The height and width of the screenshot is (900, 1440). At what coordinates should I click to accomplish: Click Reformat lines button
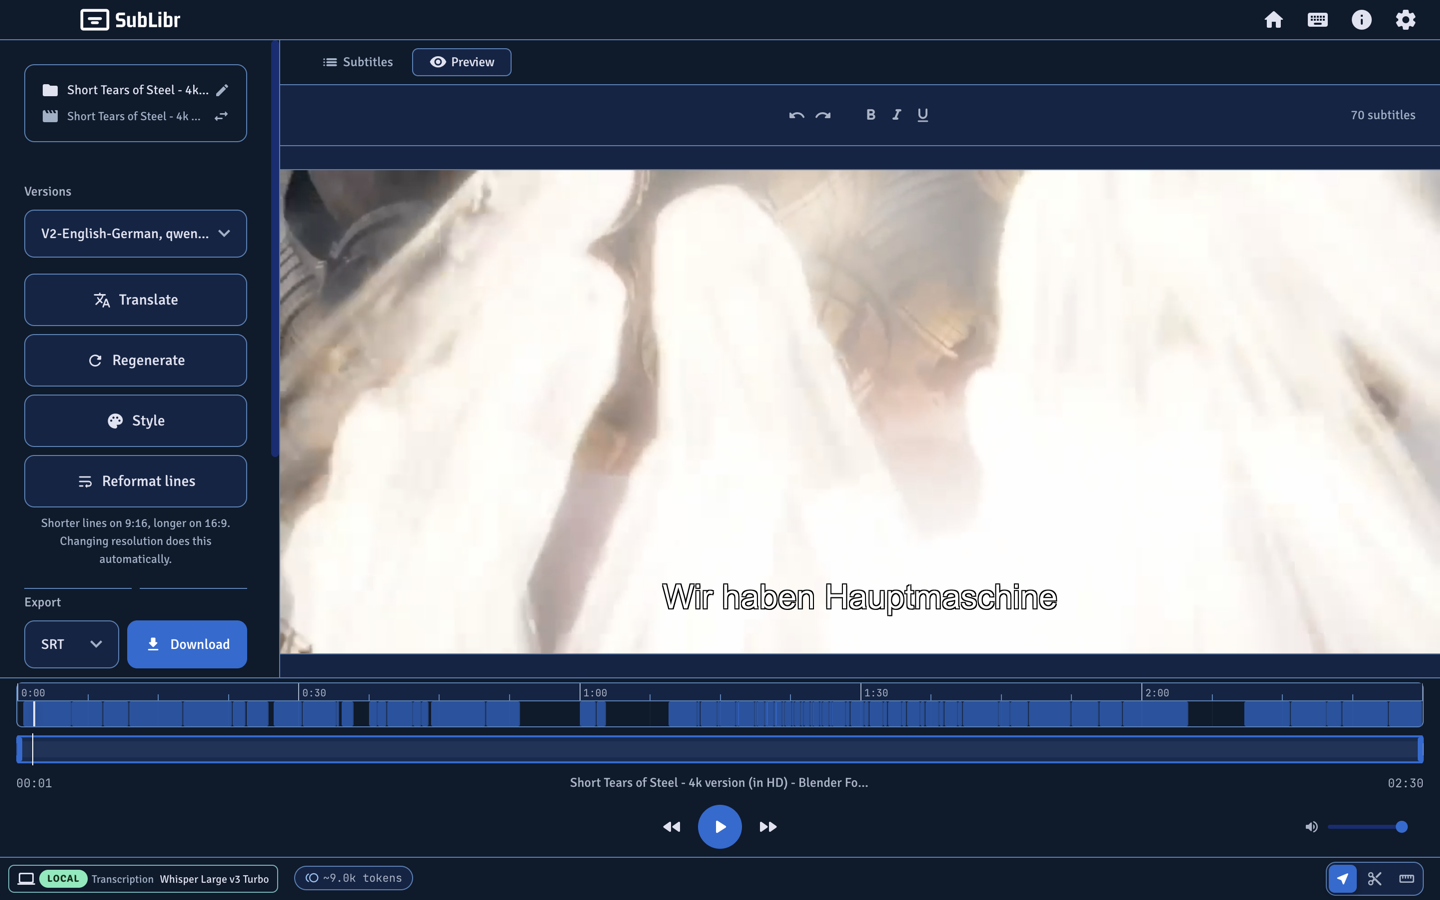[x=135, y=481]
